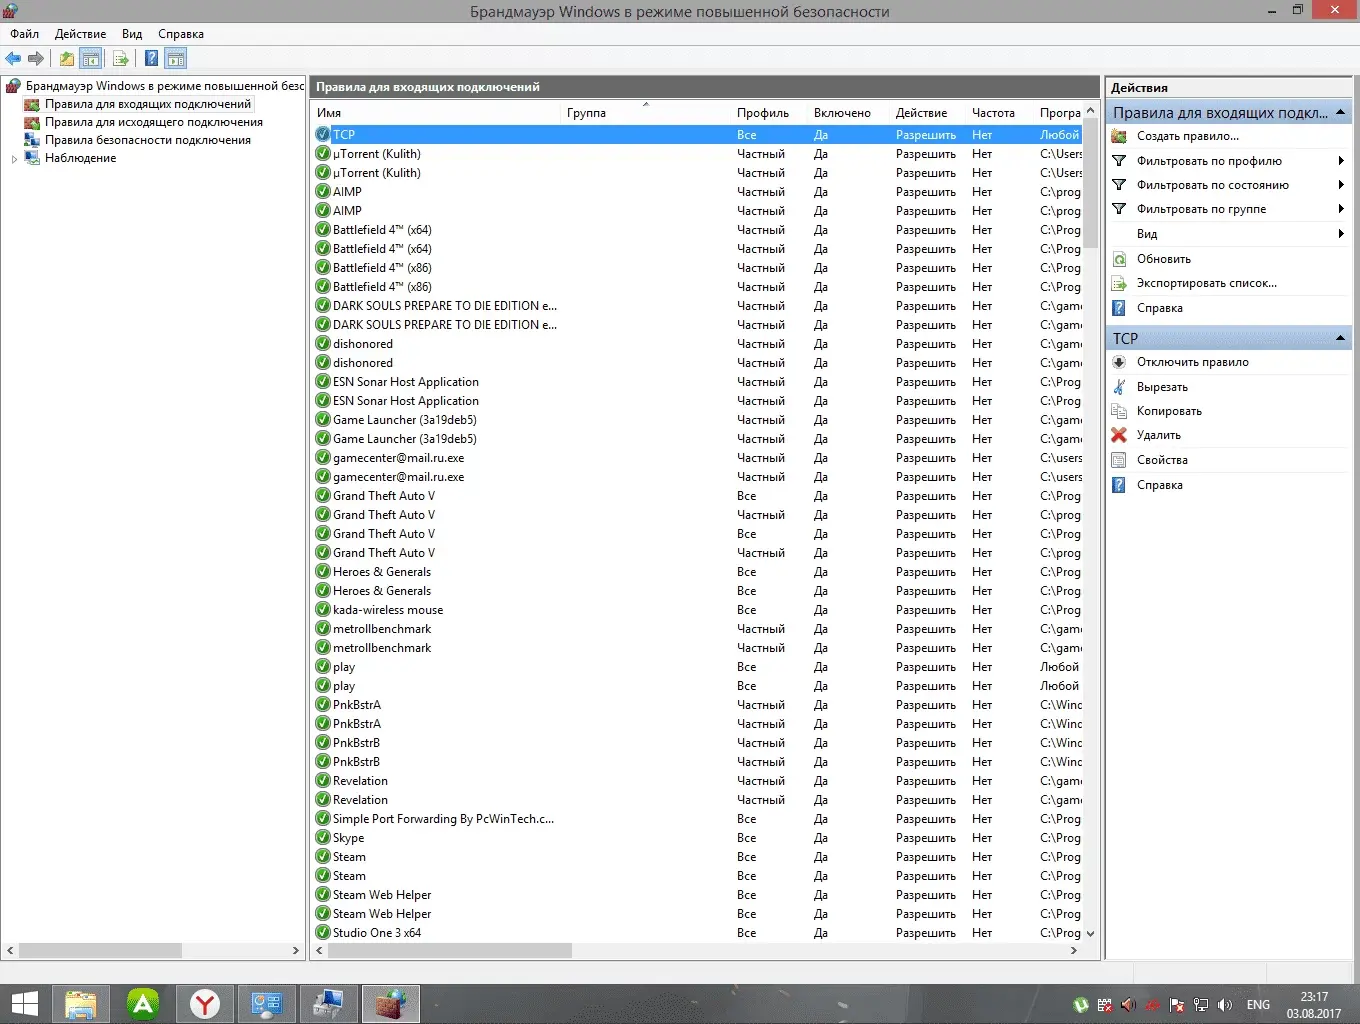Image resolution: width=1360 pixels, height=1024 pixels.
Task: Click the Копировать pages icon
Action: click(x=1119, y=411)
